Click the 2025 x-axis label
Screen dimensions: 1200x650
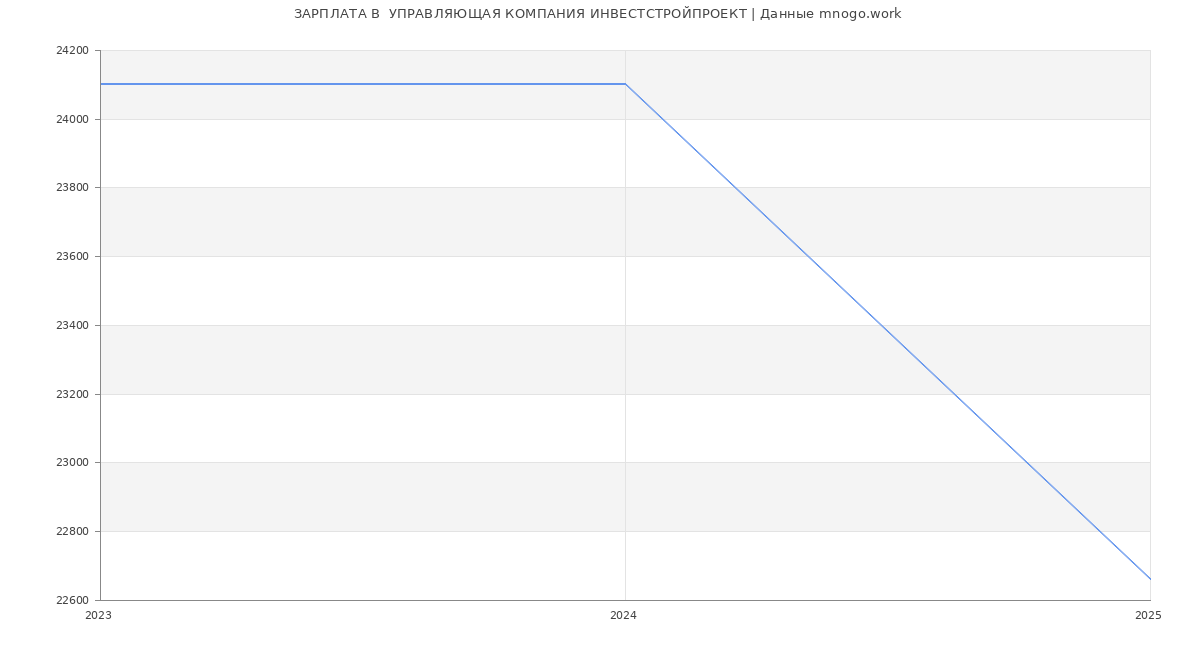click(1148, 616)
